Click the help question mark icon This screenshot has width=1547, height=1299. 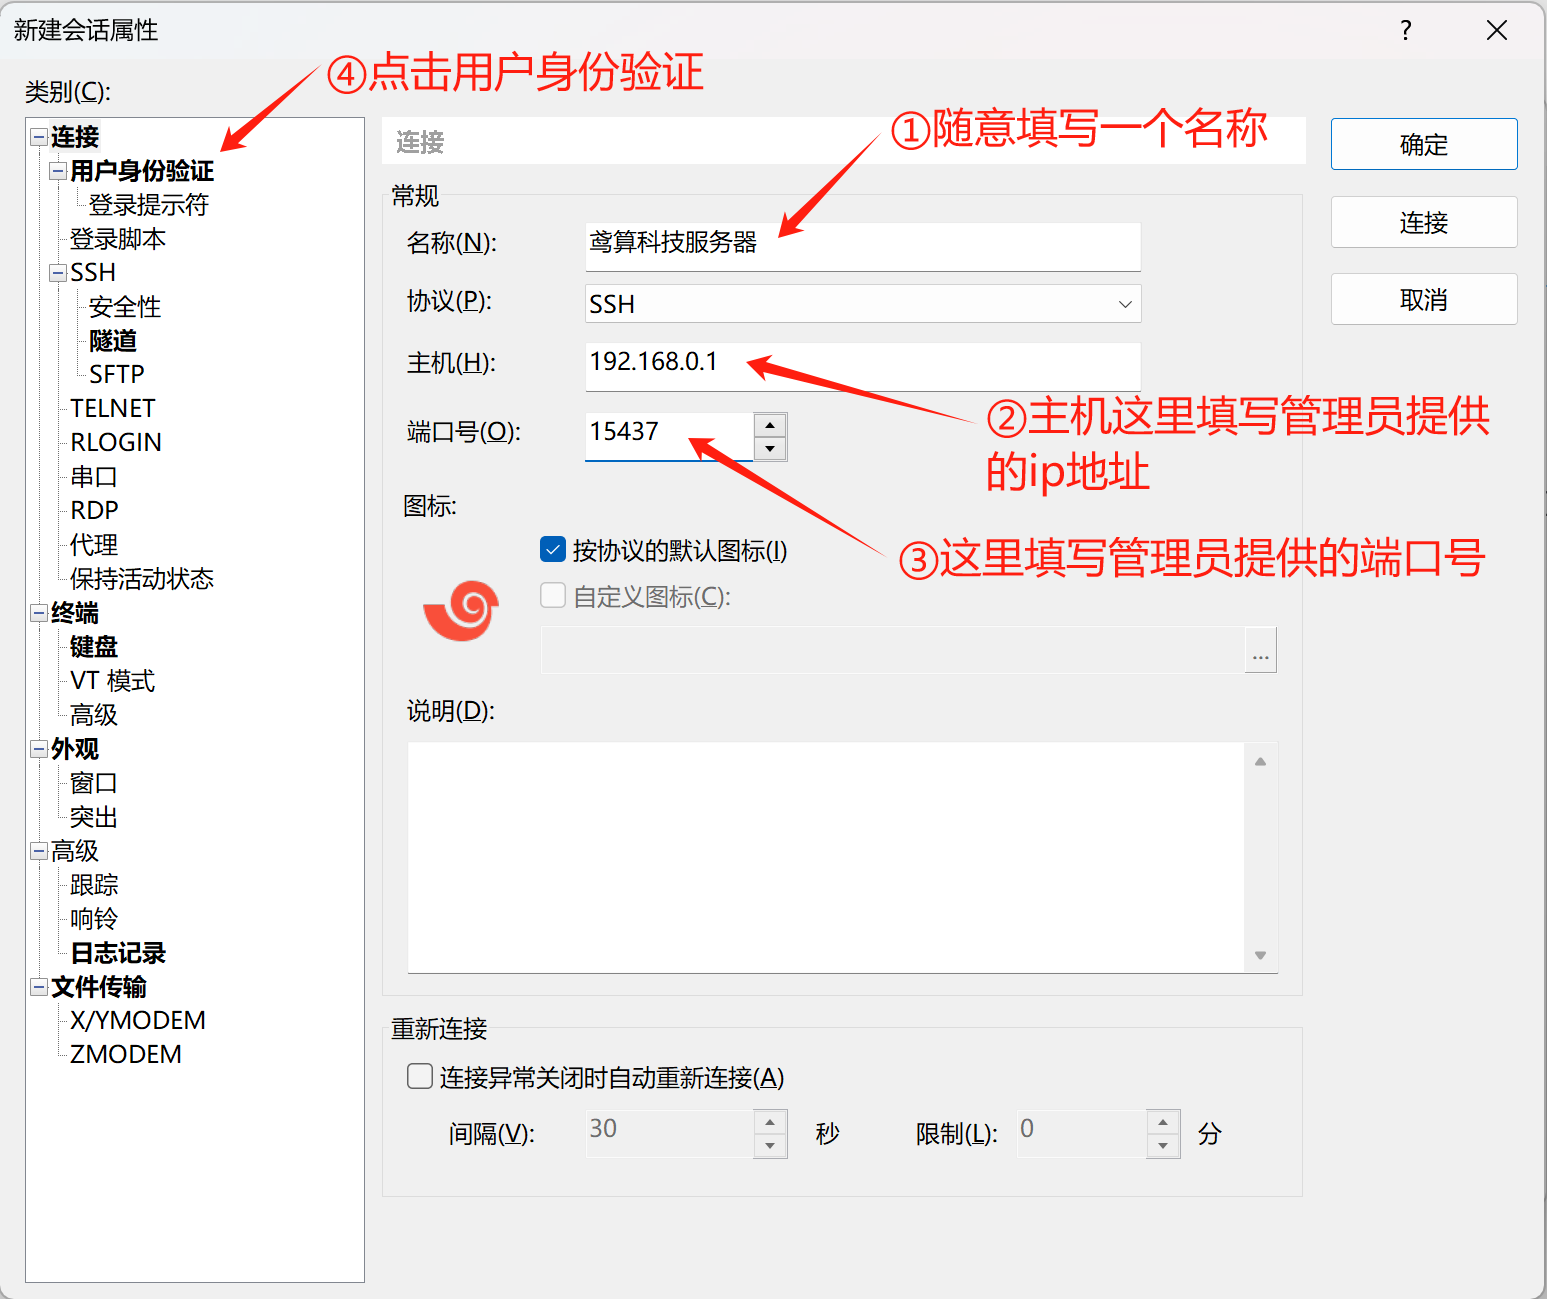coord(1405,30)
